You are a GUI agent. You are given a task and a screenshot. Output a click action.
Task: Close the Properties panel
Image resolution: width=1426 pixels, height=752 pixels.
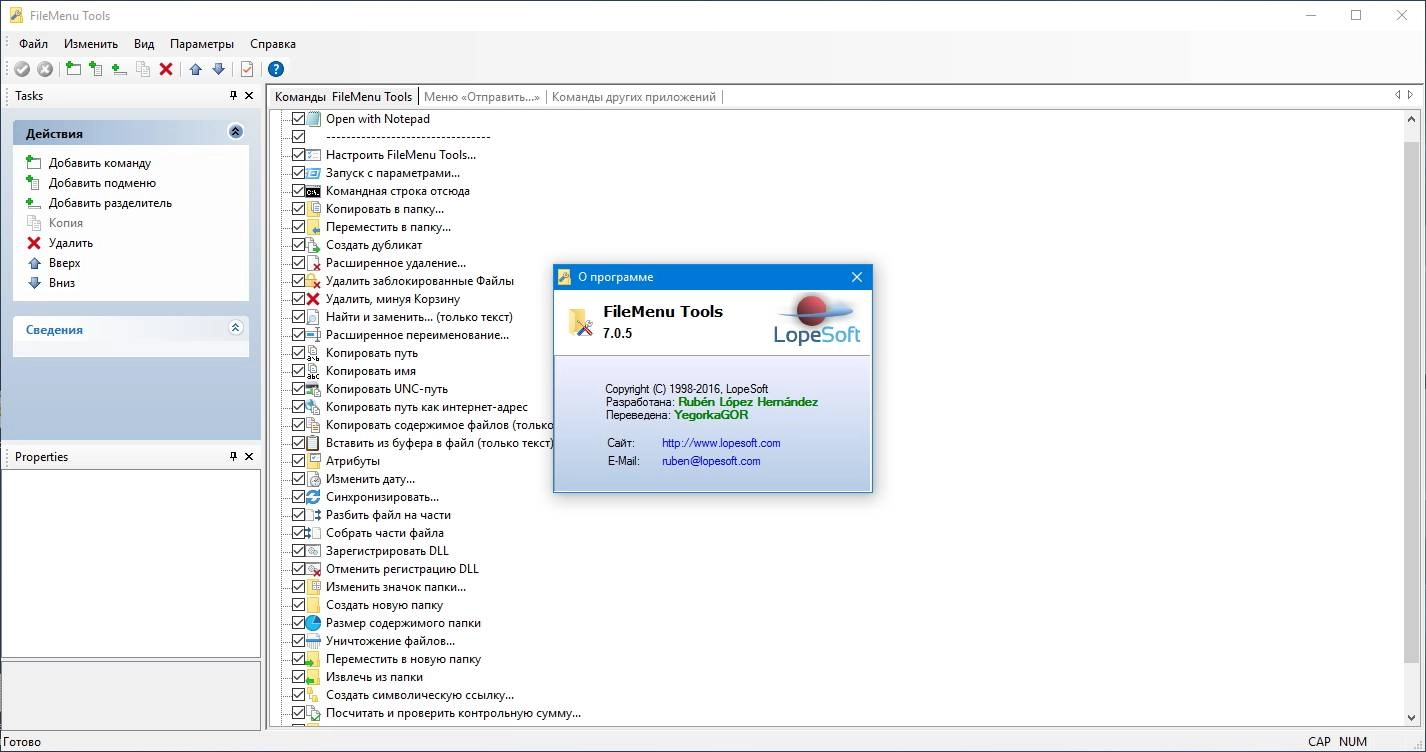pos(249,457)
